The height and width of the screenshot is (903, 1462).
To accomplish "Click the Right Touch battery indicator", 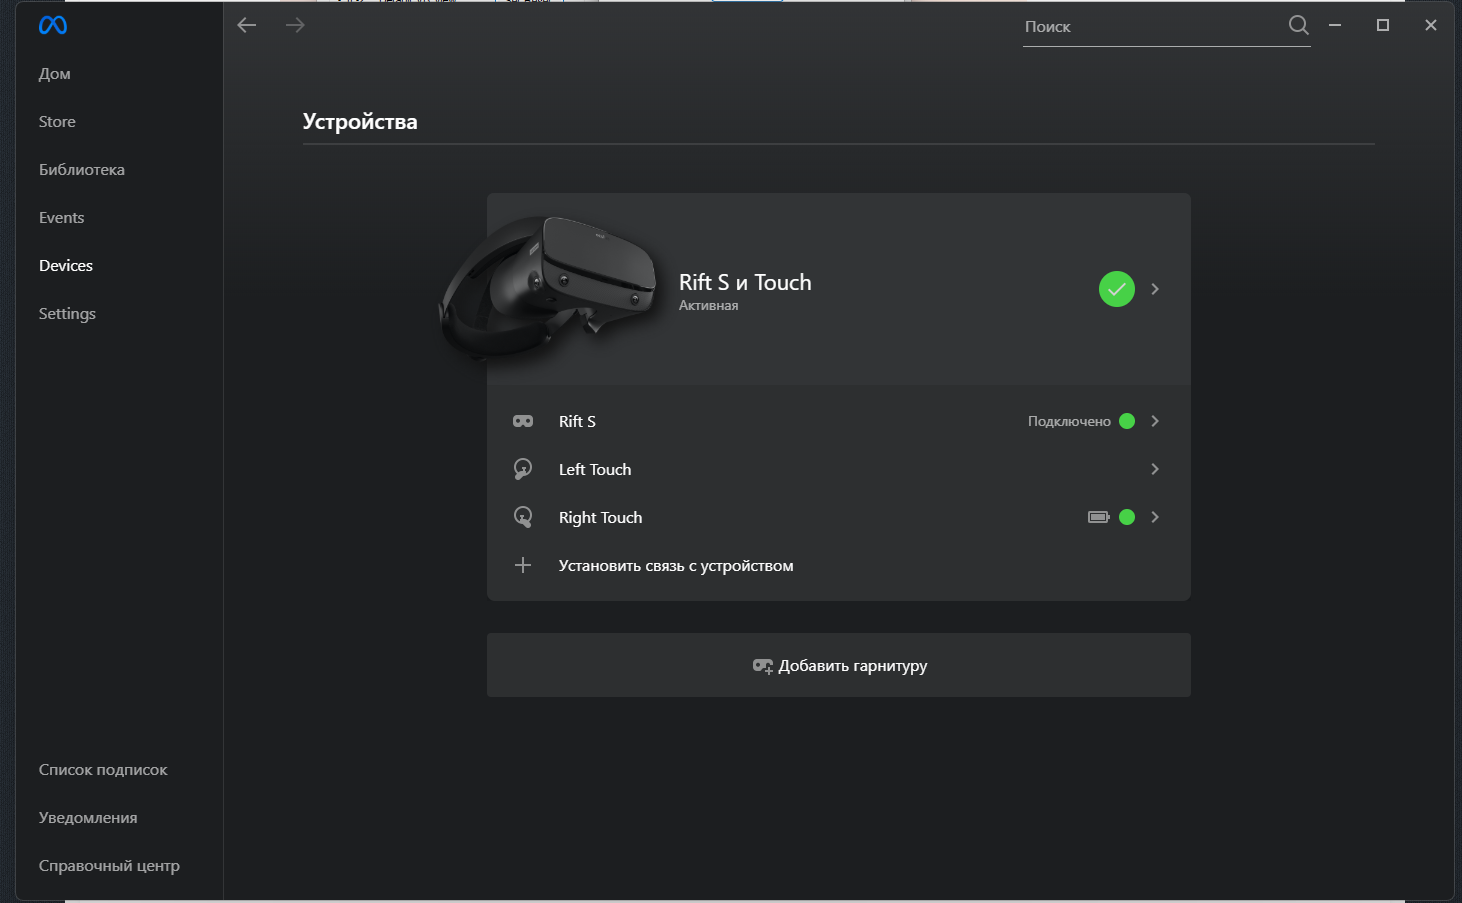I will (1099, 517).
